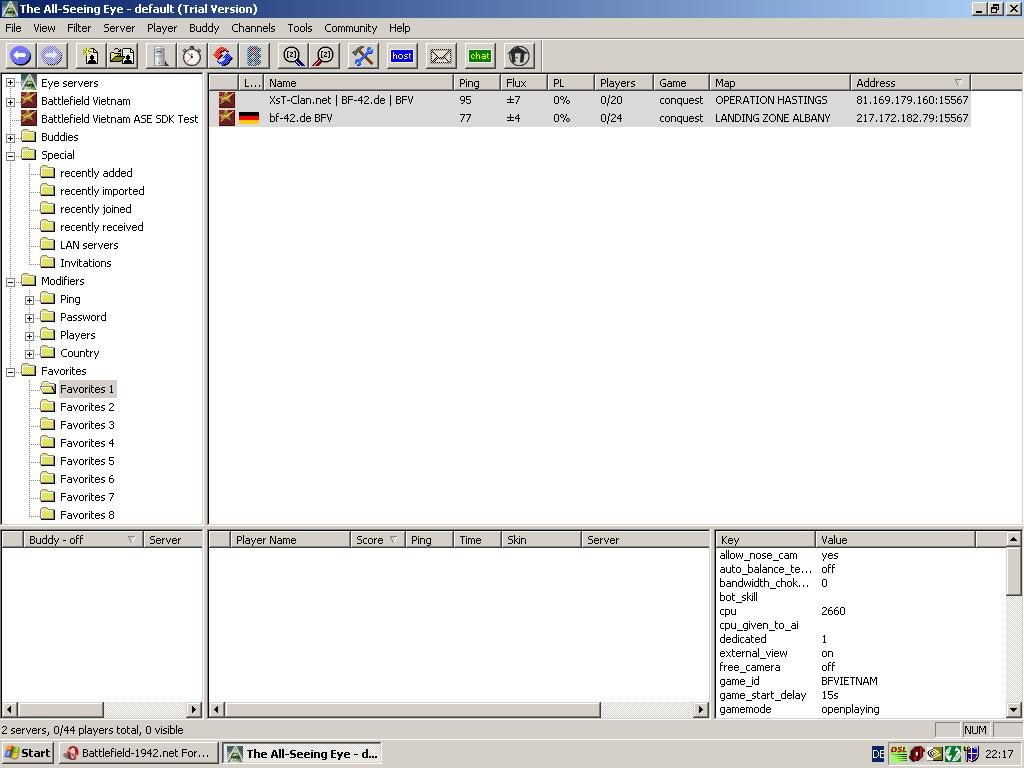Click the Key column header in rules panel
The width and height of the screenshot is (1024, 768).
pyautogui.click(x=765, y=540)
